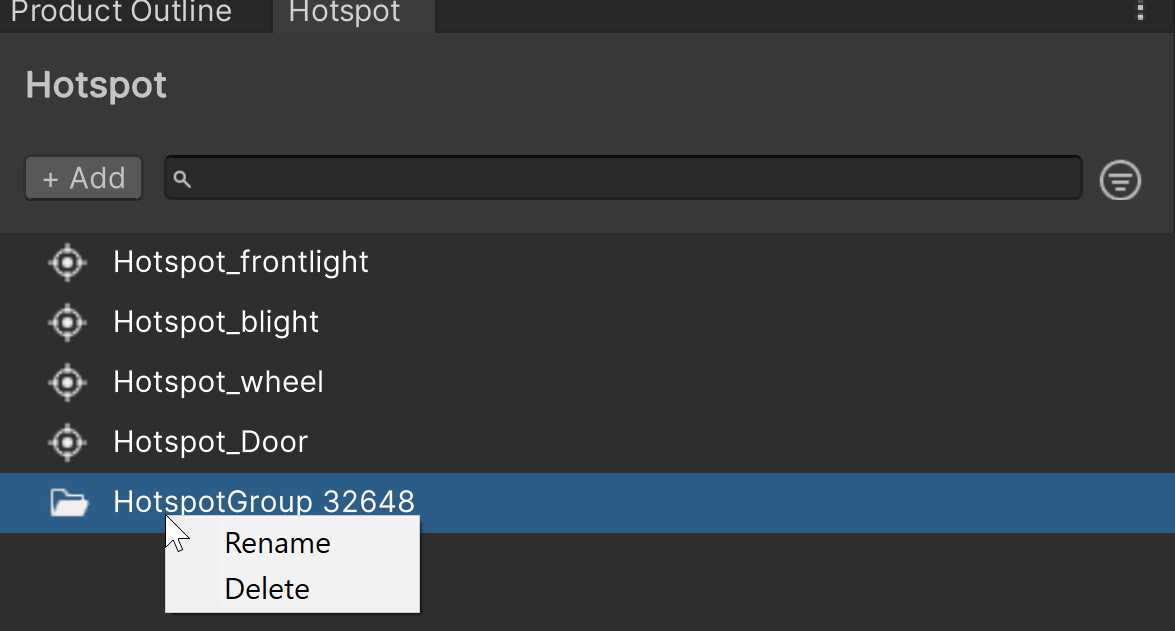This screenshot has width=1175, height=631.
Task: Select the Hotspot_blight list item
Action: [216, 322]
